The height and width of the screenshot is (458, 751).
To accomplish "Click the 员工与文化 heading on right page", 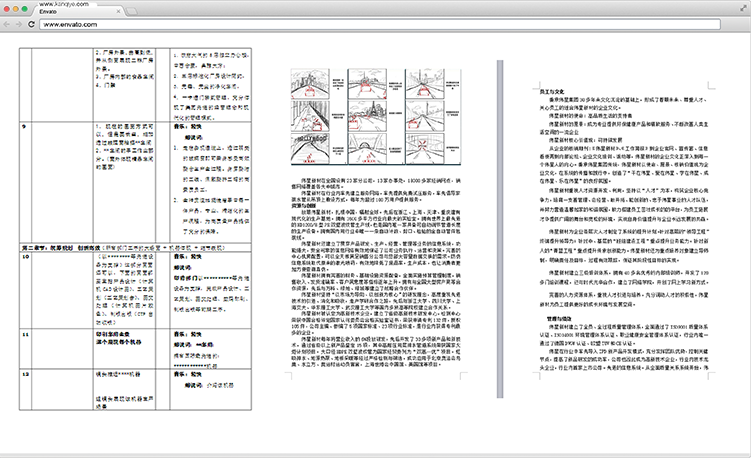I will pyautogui.click(x=538, y=91).
